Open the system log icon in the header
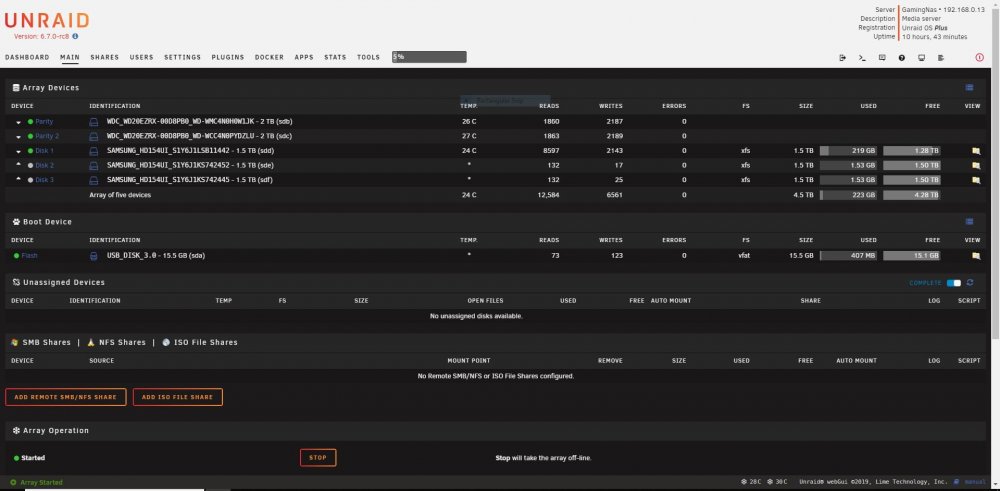This screenshot has width=1000, height=491. pos(941,57)
